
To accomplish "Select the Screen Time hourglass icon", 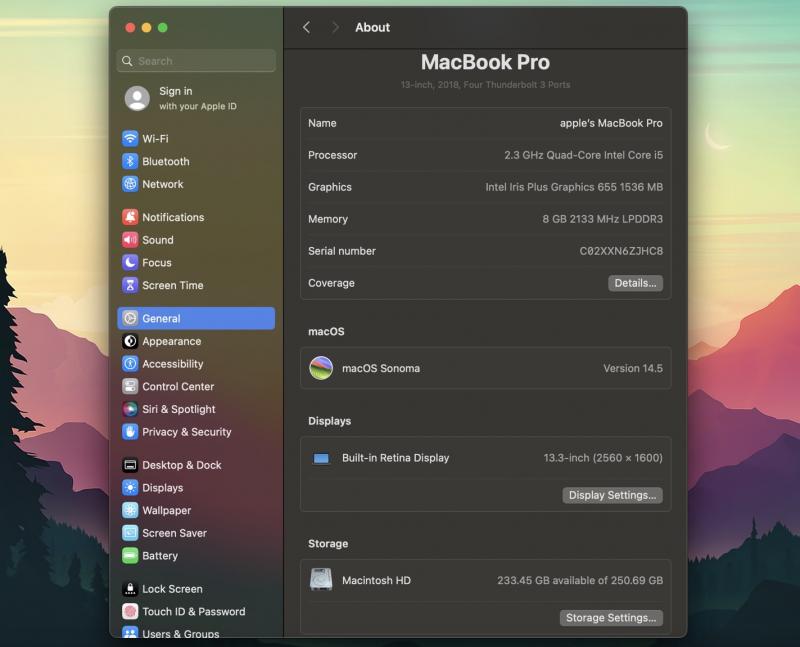I will point(130,285).
